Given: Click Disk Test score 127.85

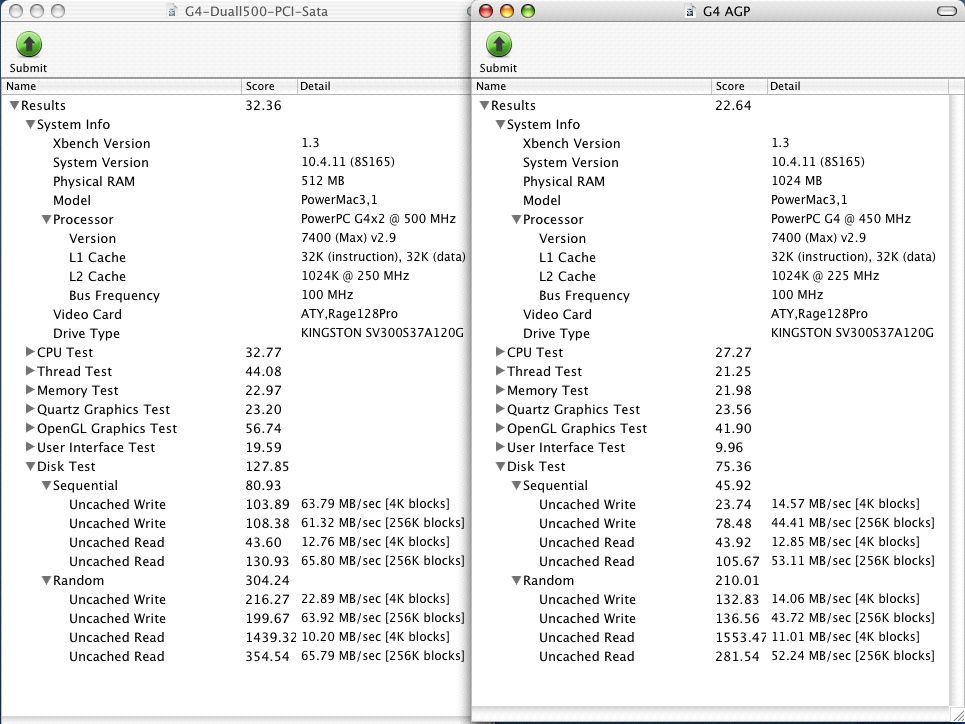Looking at the screenshot, I should coord(267,467).
